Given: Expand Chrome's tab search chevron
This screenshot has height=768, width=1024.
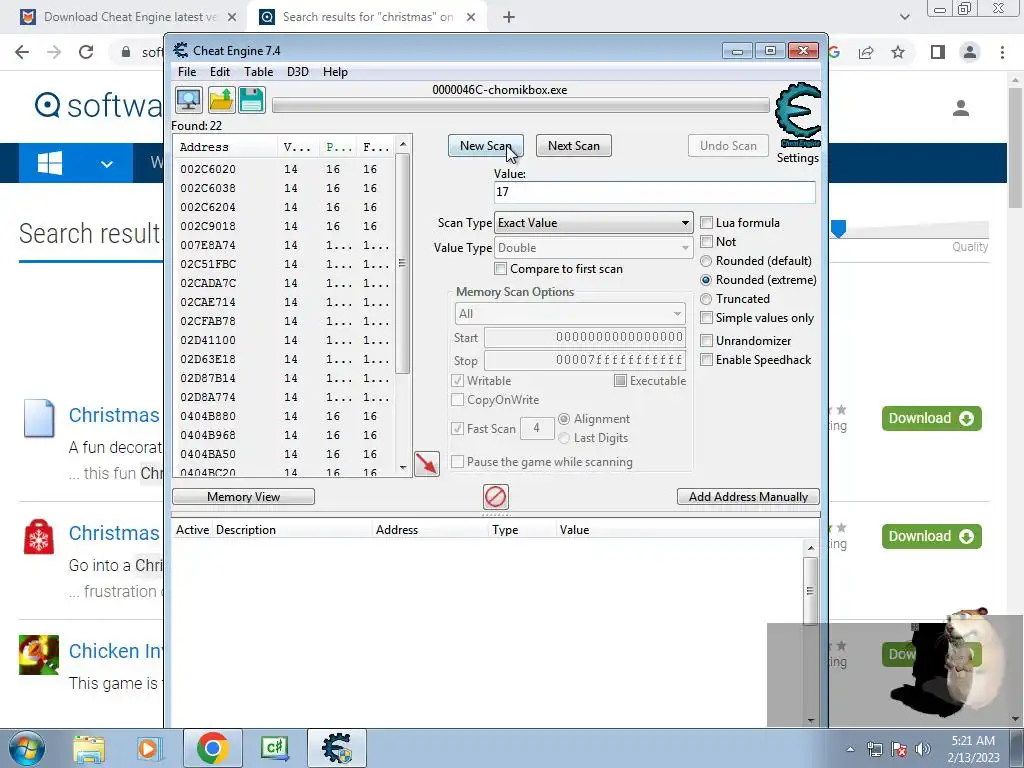Looking at the screenshot, I should coord(904,17).
